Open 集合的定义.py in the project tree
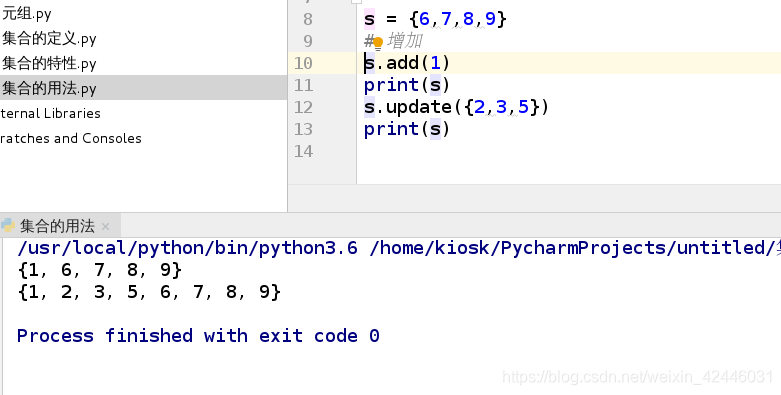The width and height of the screenshot is (781, 395). (49, 38)
